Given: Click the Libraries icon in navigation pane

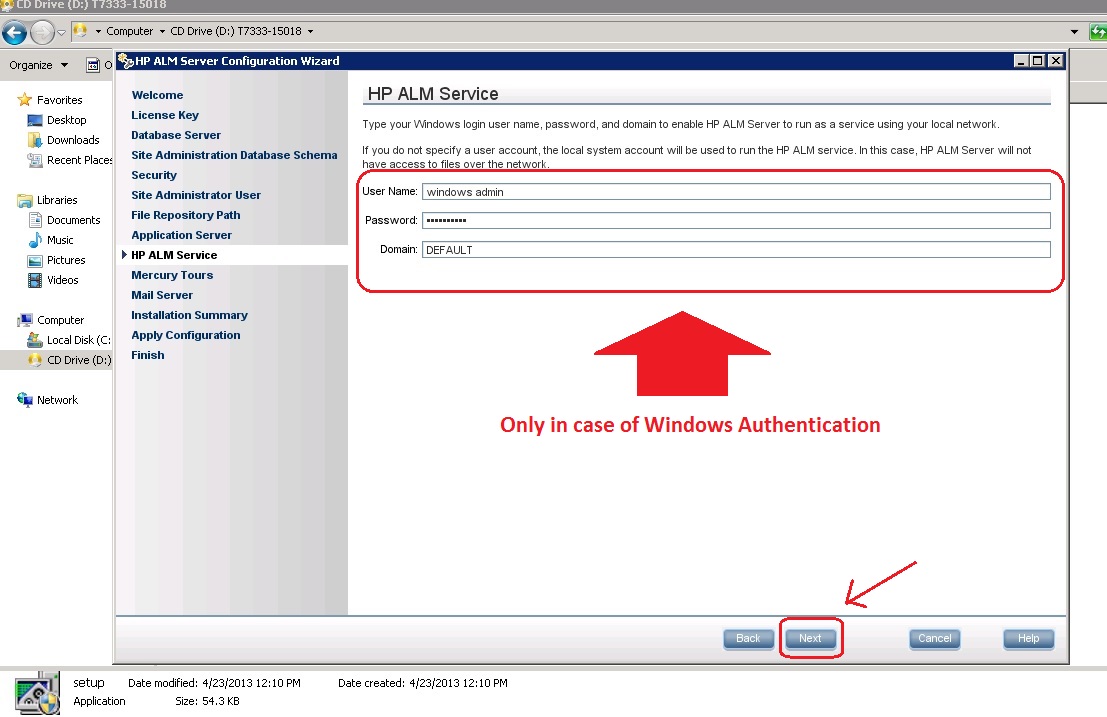Looking at the screenshot, I should click(25, 200).
